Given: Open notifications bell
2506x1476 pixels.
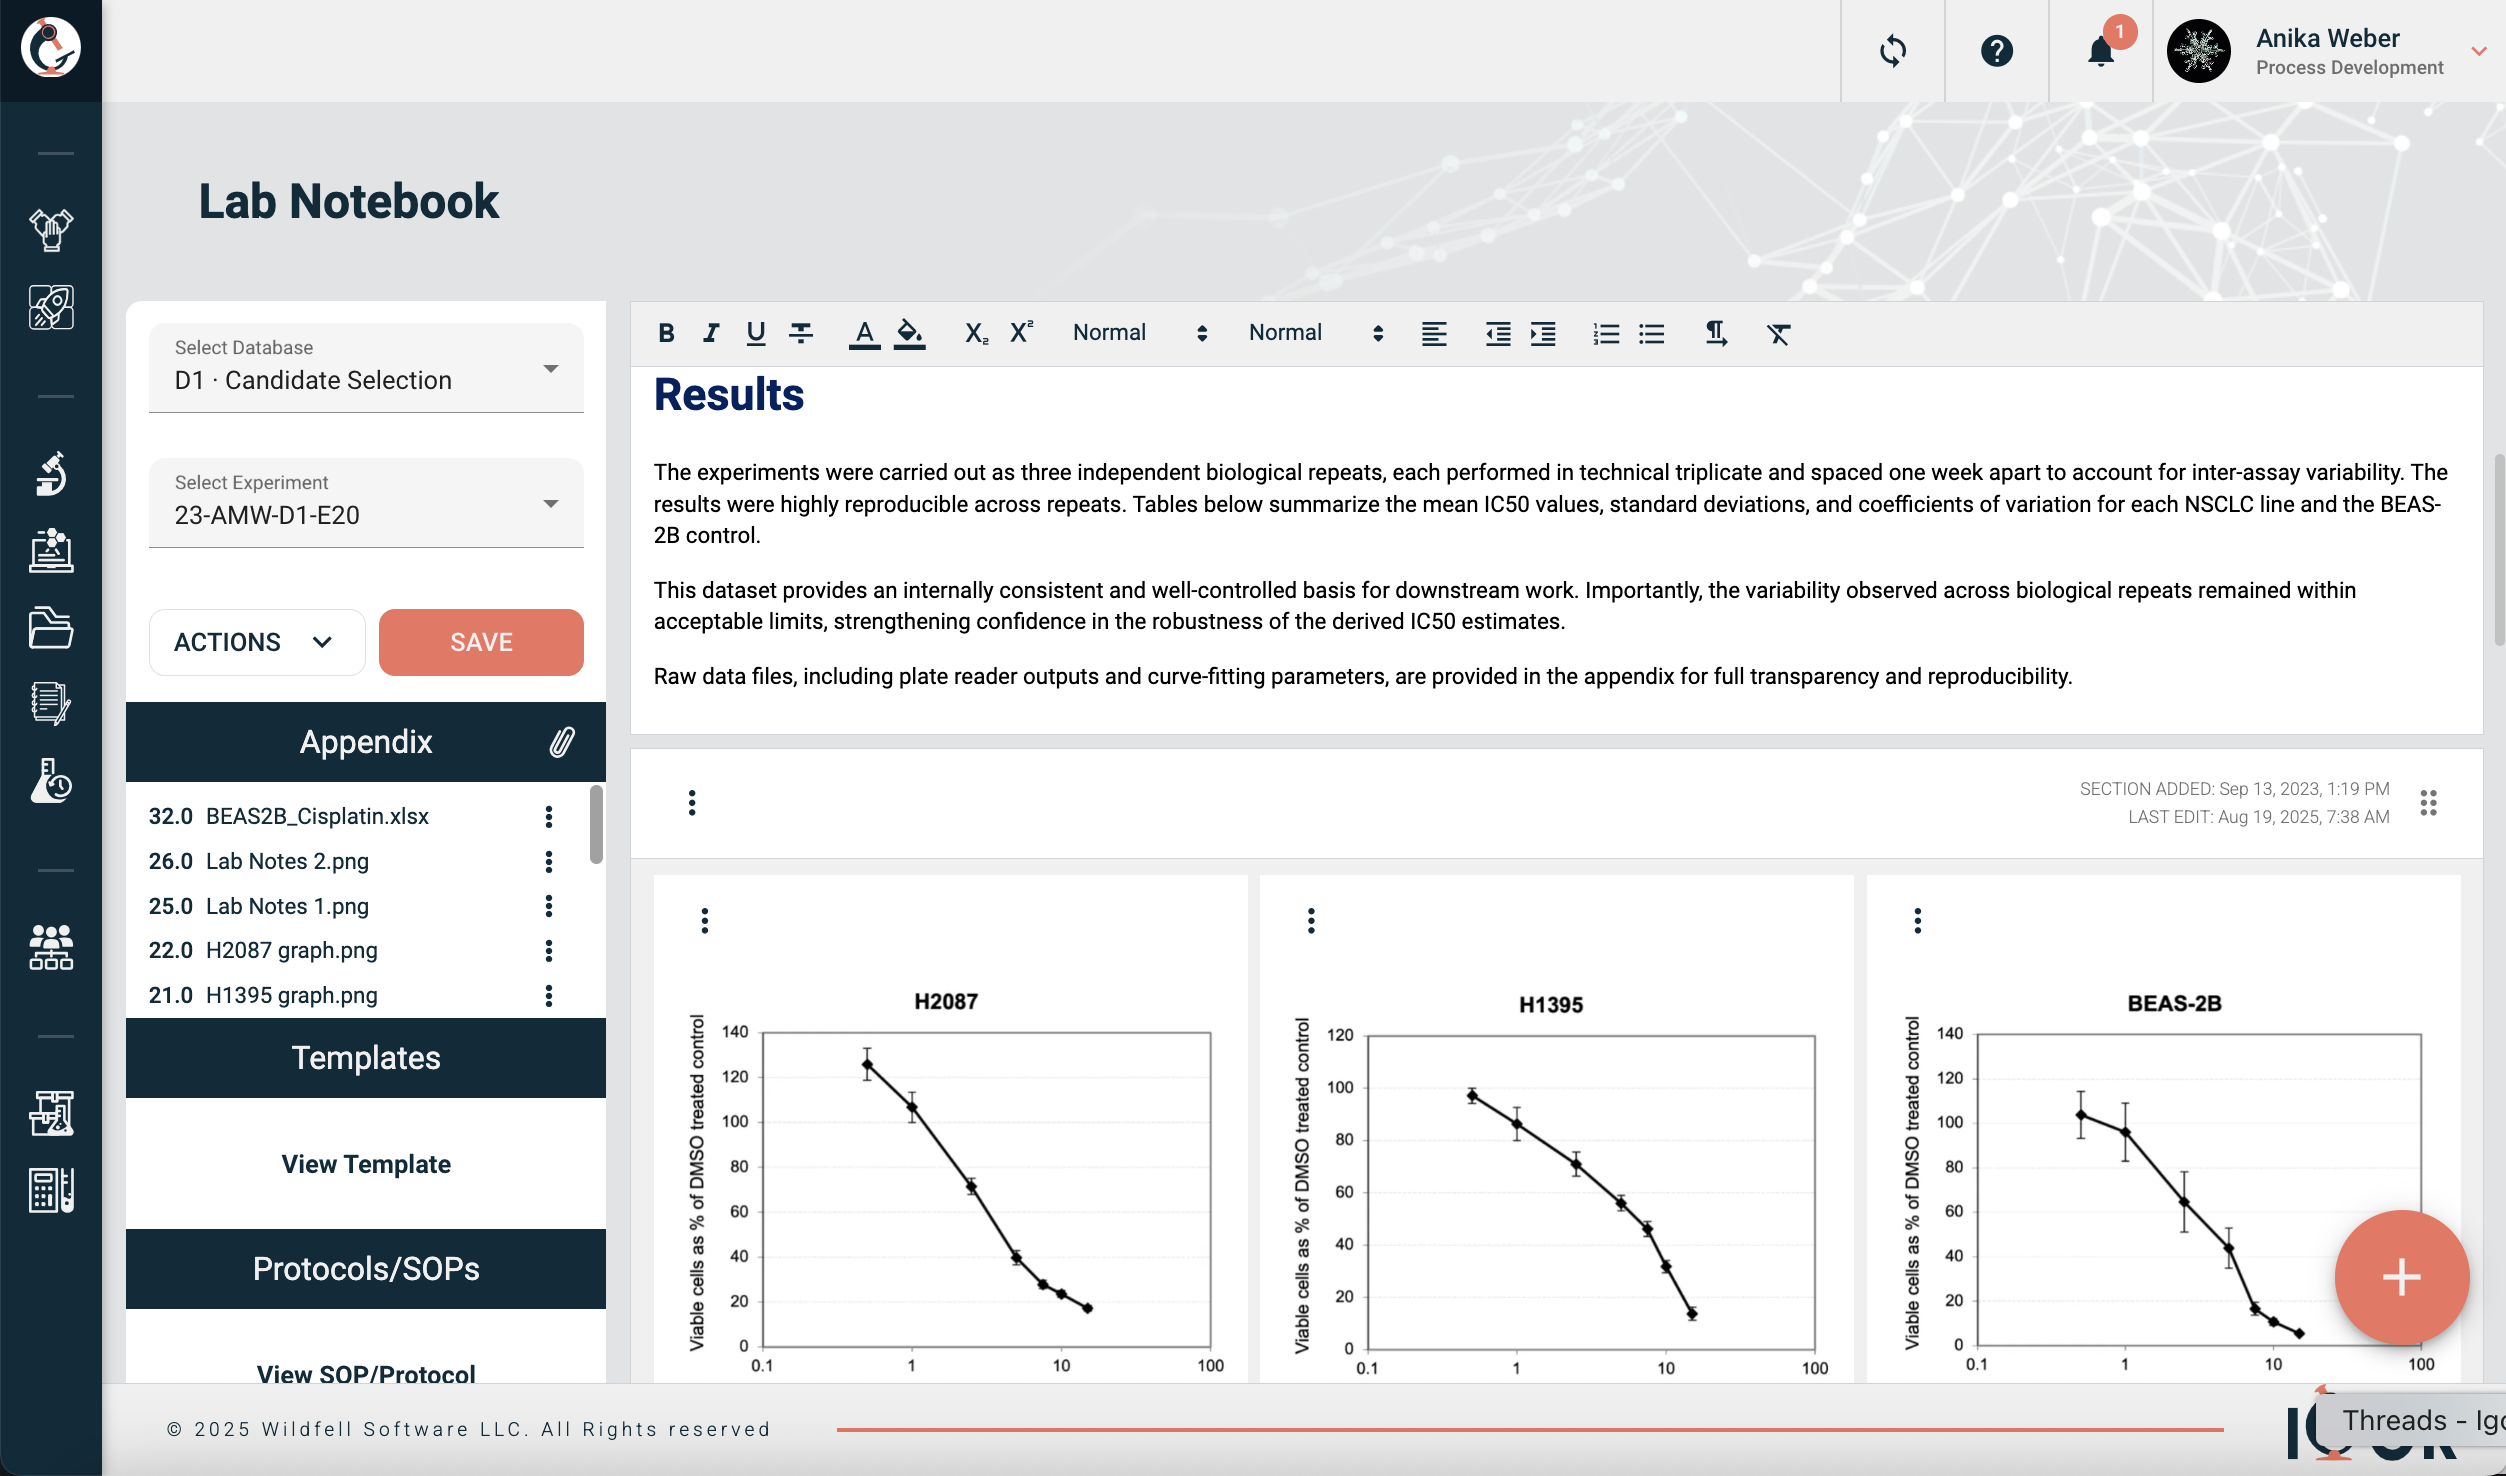Looking at the screenshot, I should (x=2101, y=51).
